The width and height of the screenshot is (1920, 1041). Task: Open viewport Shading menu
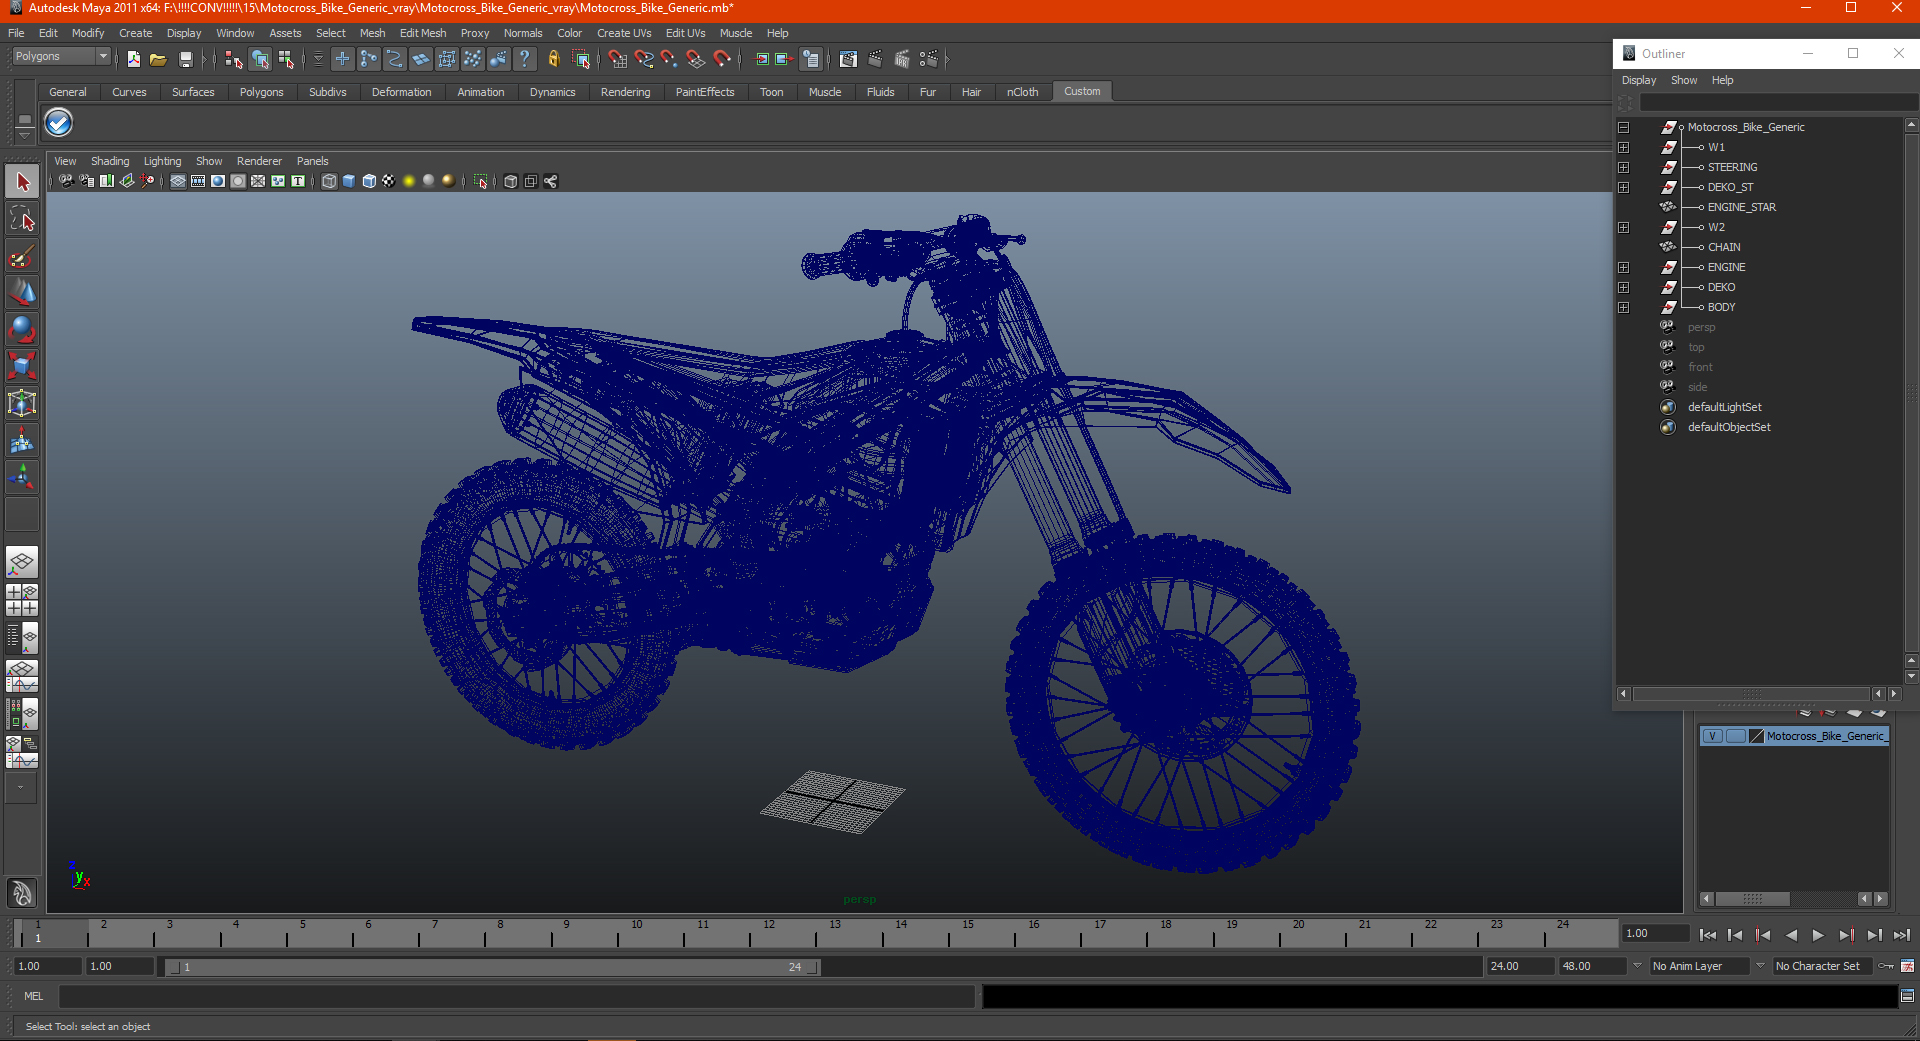click(x=110, y=161)
